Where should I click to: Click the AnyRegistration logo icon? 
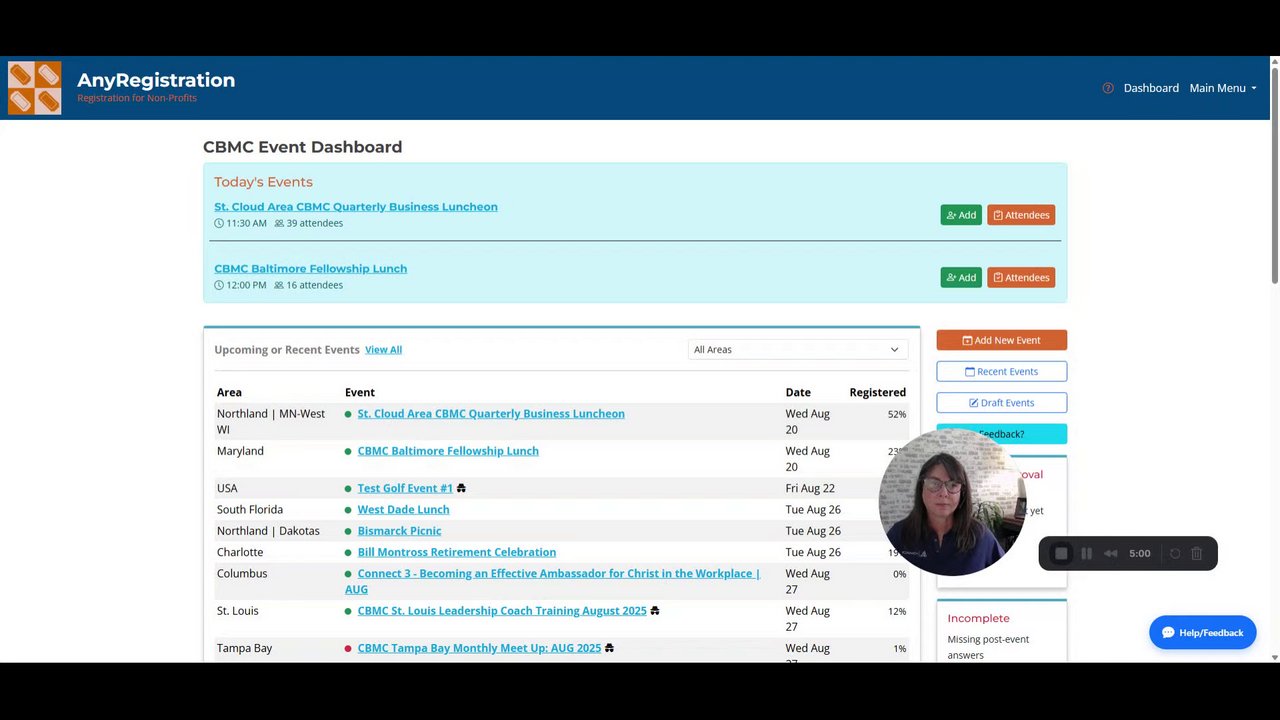pyautogui.click(x=34, y=88)
